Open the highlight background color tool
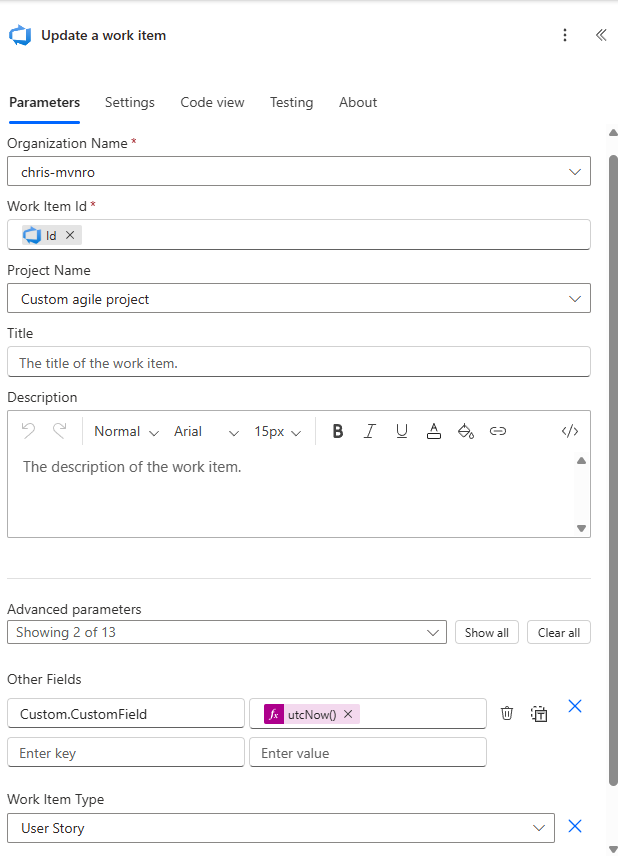Screen dimensions: 618x856 point(465,431)
